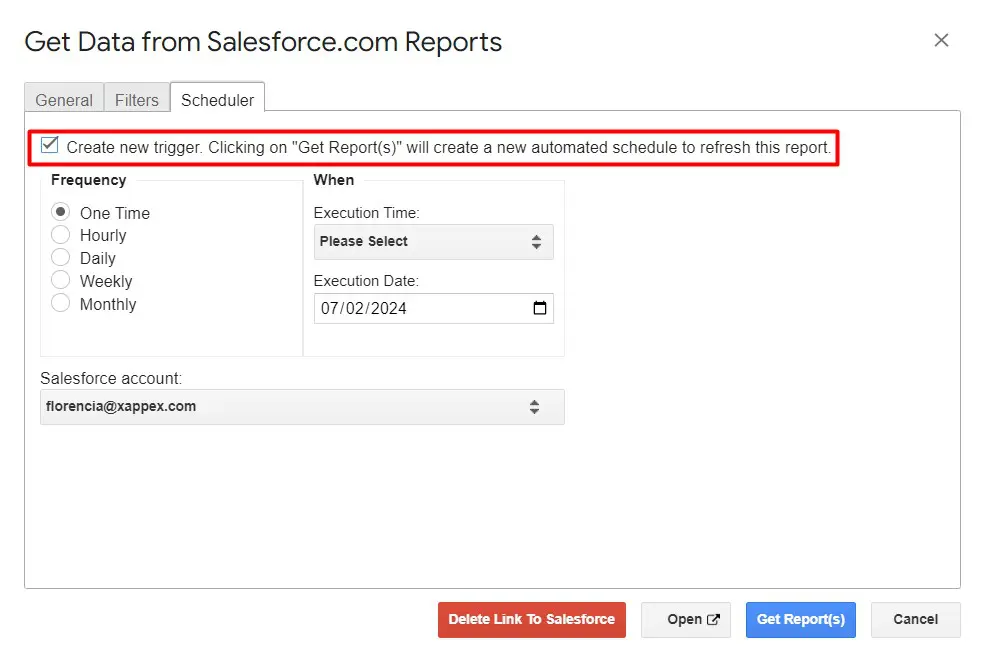Open the Salesforce account dropdown
Viewport: 982px width, 668px height.
[x=302, y=407]
